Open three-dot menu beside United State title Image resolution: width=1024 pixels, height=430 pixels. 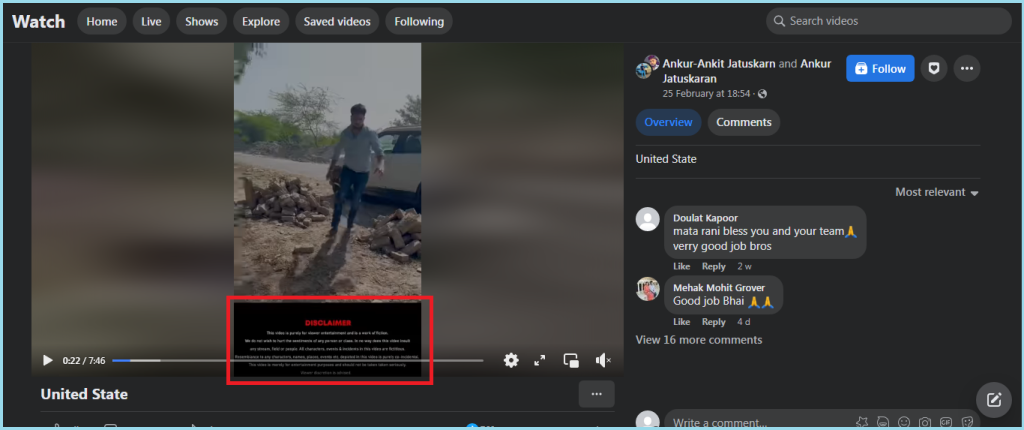(x=596, y=394)
